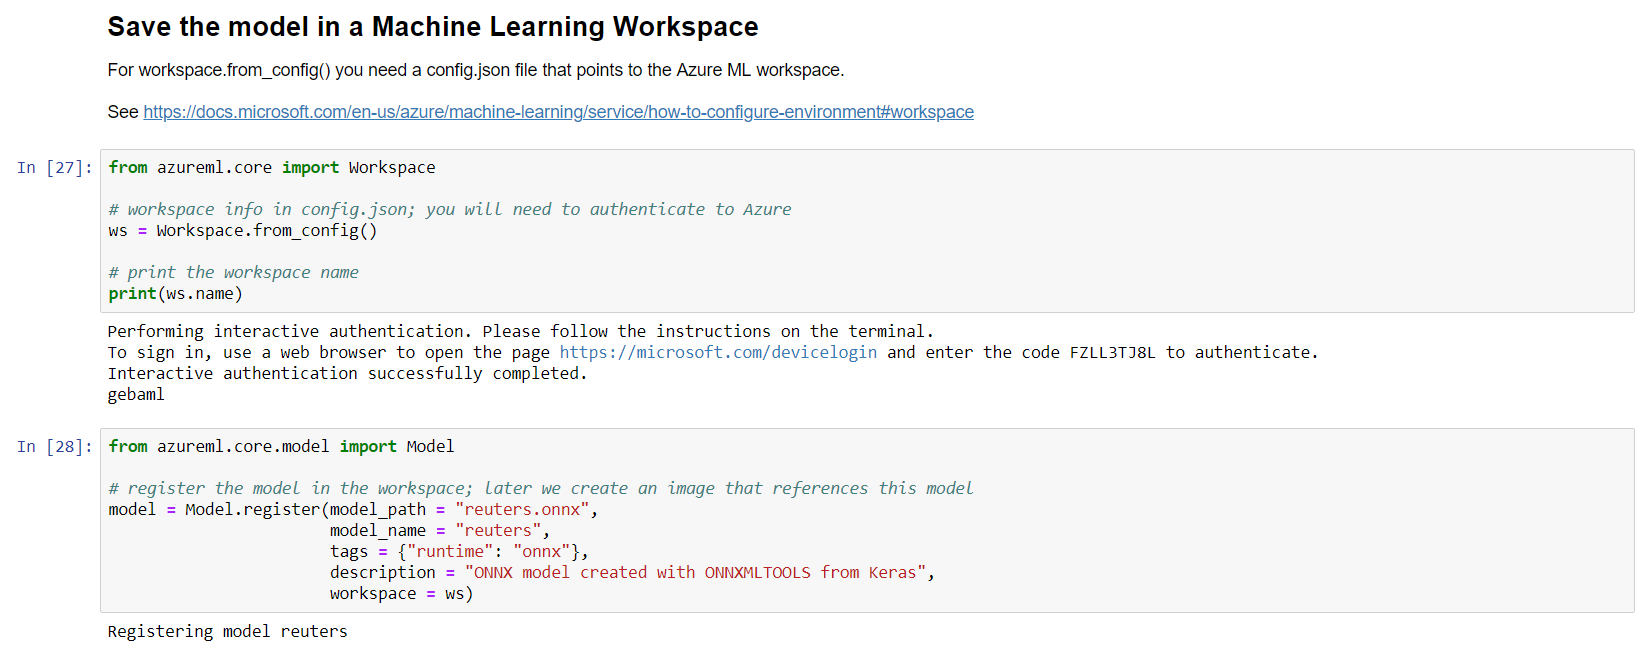Open the docs.microsoft.com configure-environment link

click(558, 112)
